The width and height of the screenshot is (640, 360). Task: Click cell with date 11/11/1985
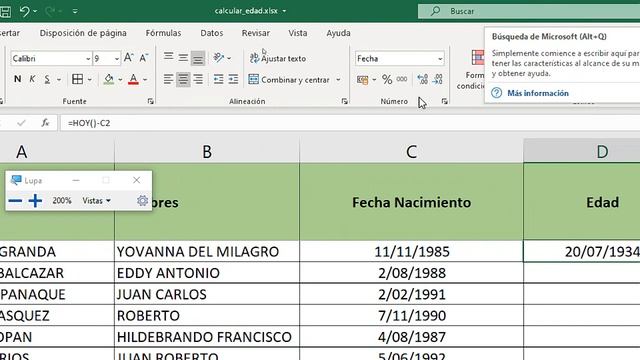pyautogui.click(x=411, y=251)
